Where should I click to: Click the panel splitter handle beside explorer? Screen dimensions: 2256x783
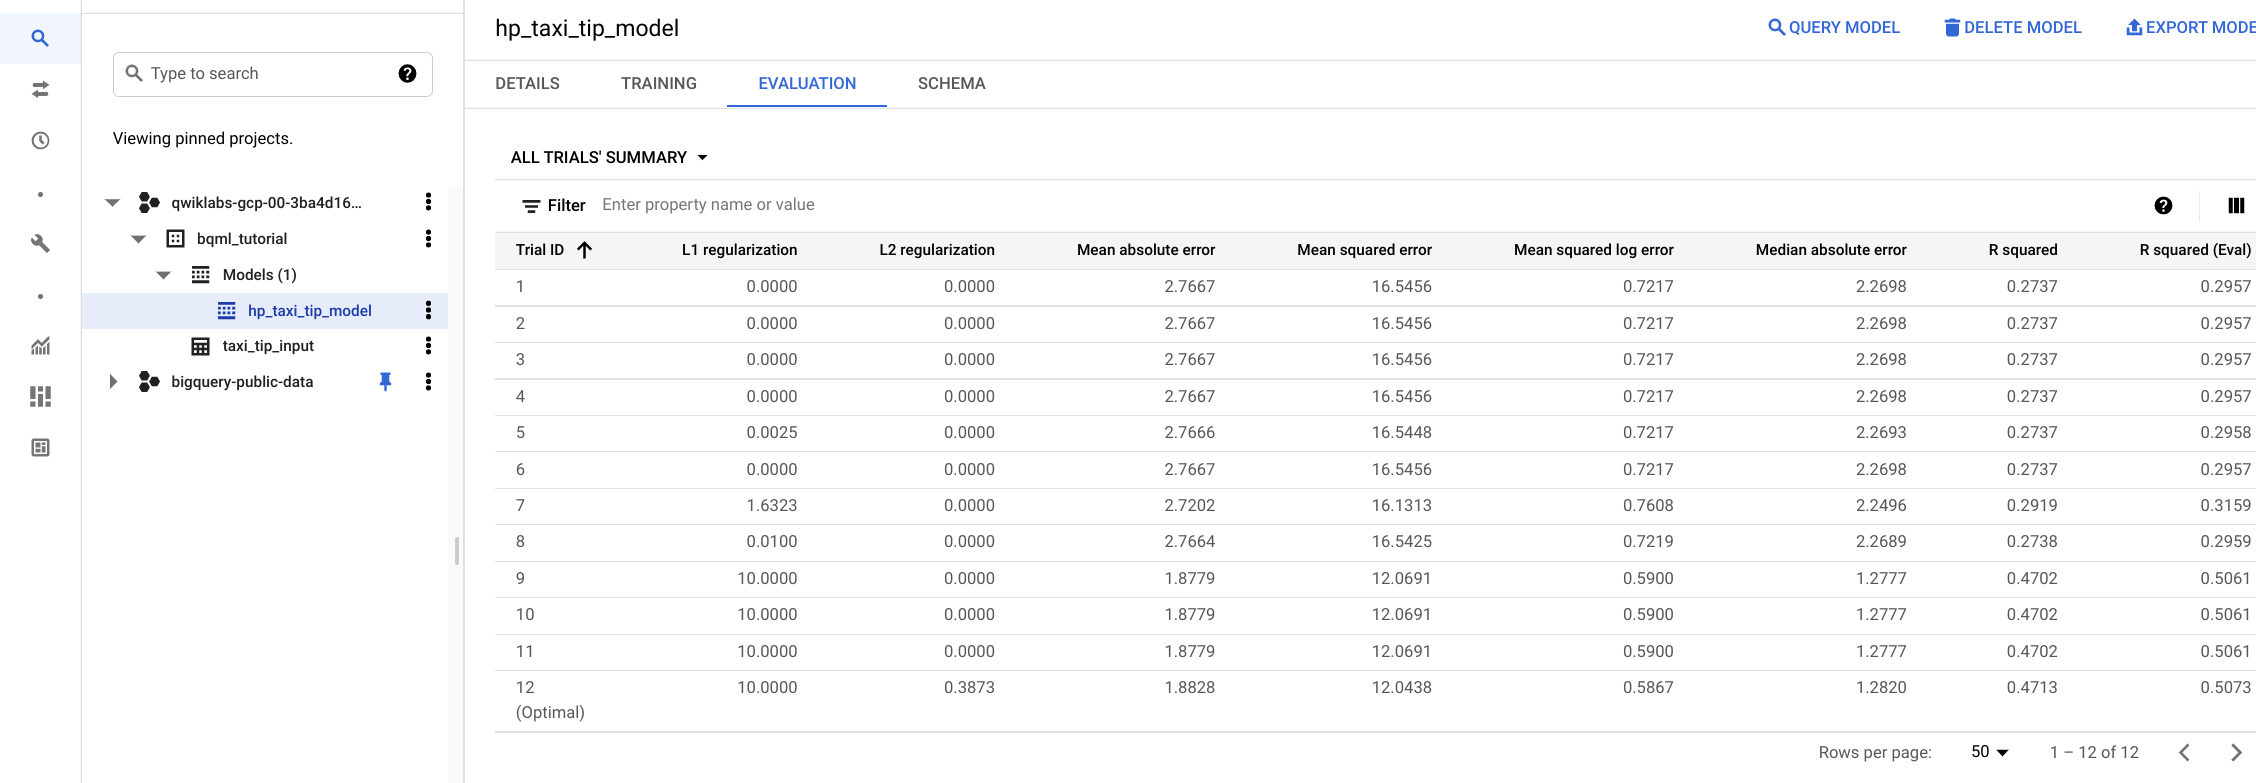(x=457, y=551)
